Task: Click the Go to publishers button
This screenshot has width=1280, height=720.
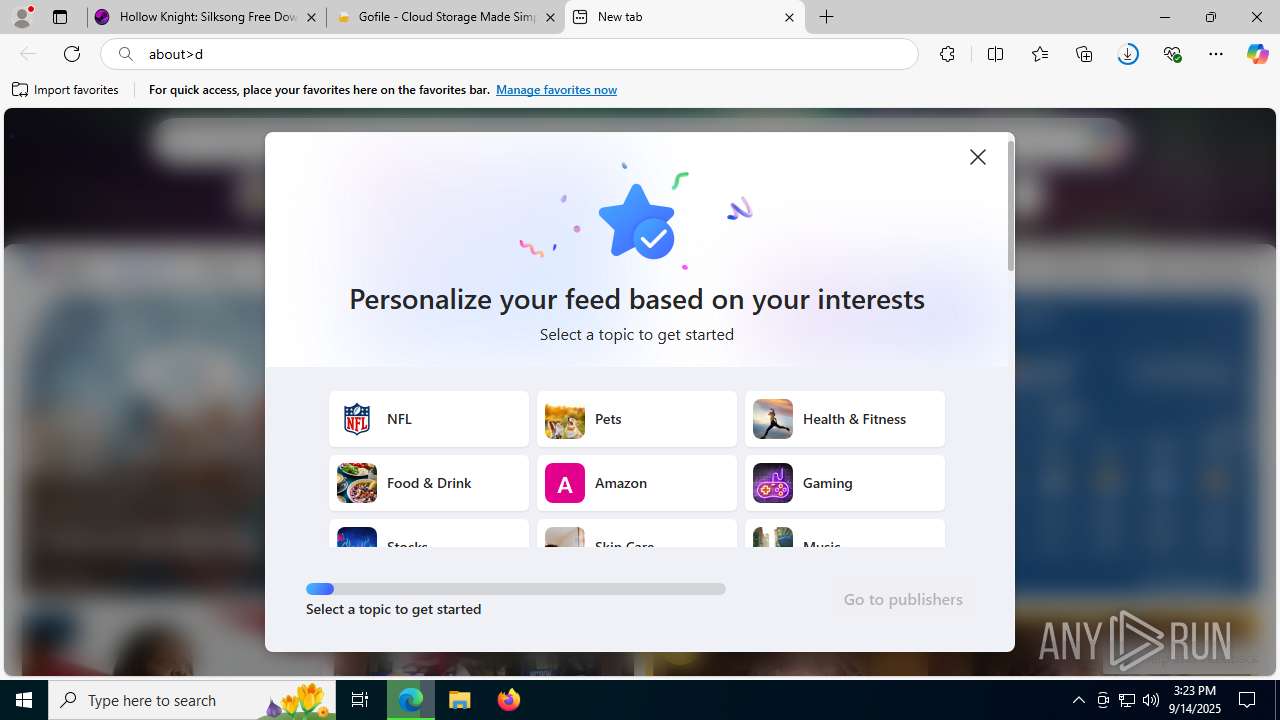Action: [903, 599]
